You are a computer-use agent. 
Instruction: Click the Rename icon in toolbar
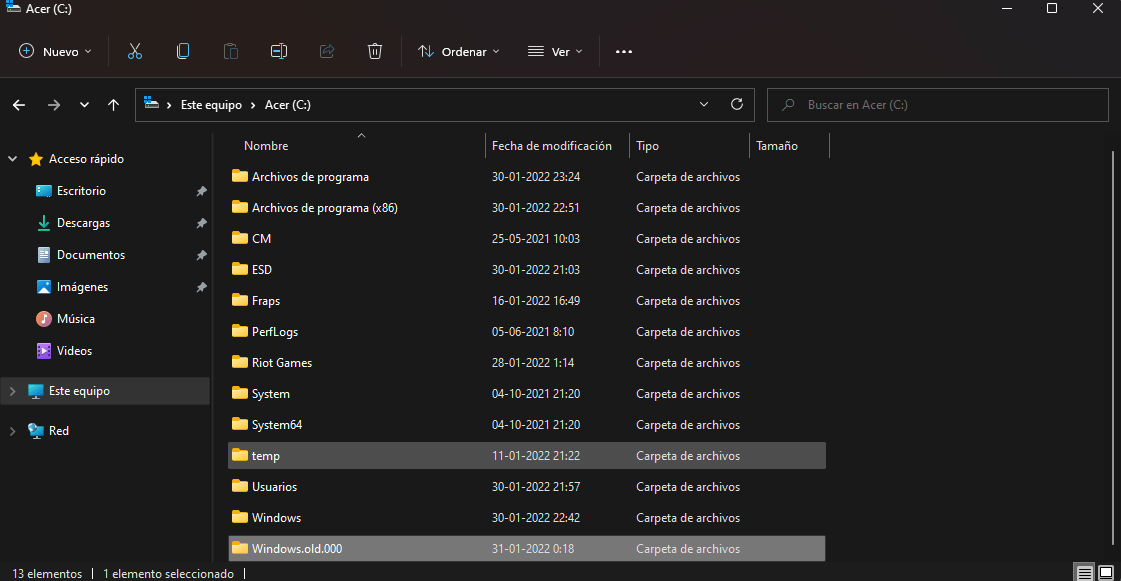click(x=279, y=51)
